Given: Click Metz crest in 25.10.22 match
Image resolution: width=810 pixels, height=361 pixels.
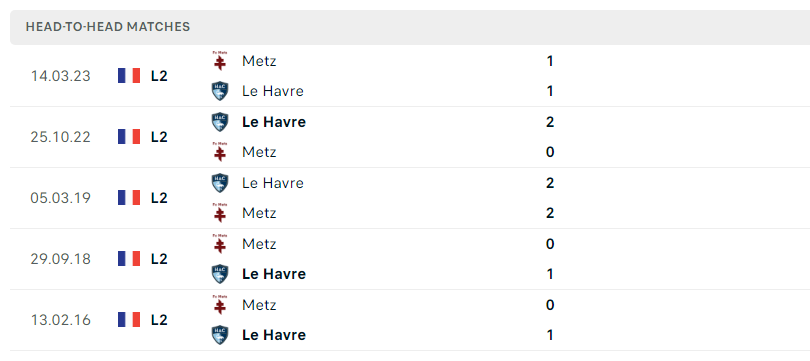Looking at the screenshot, I should (220, 152).
